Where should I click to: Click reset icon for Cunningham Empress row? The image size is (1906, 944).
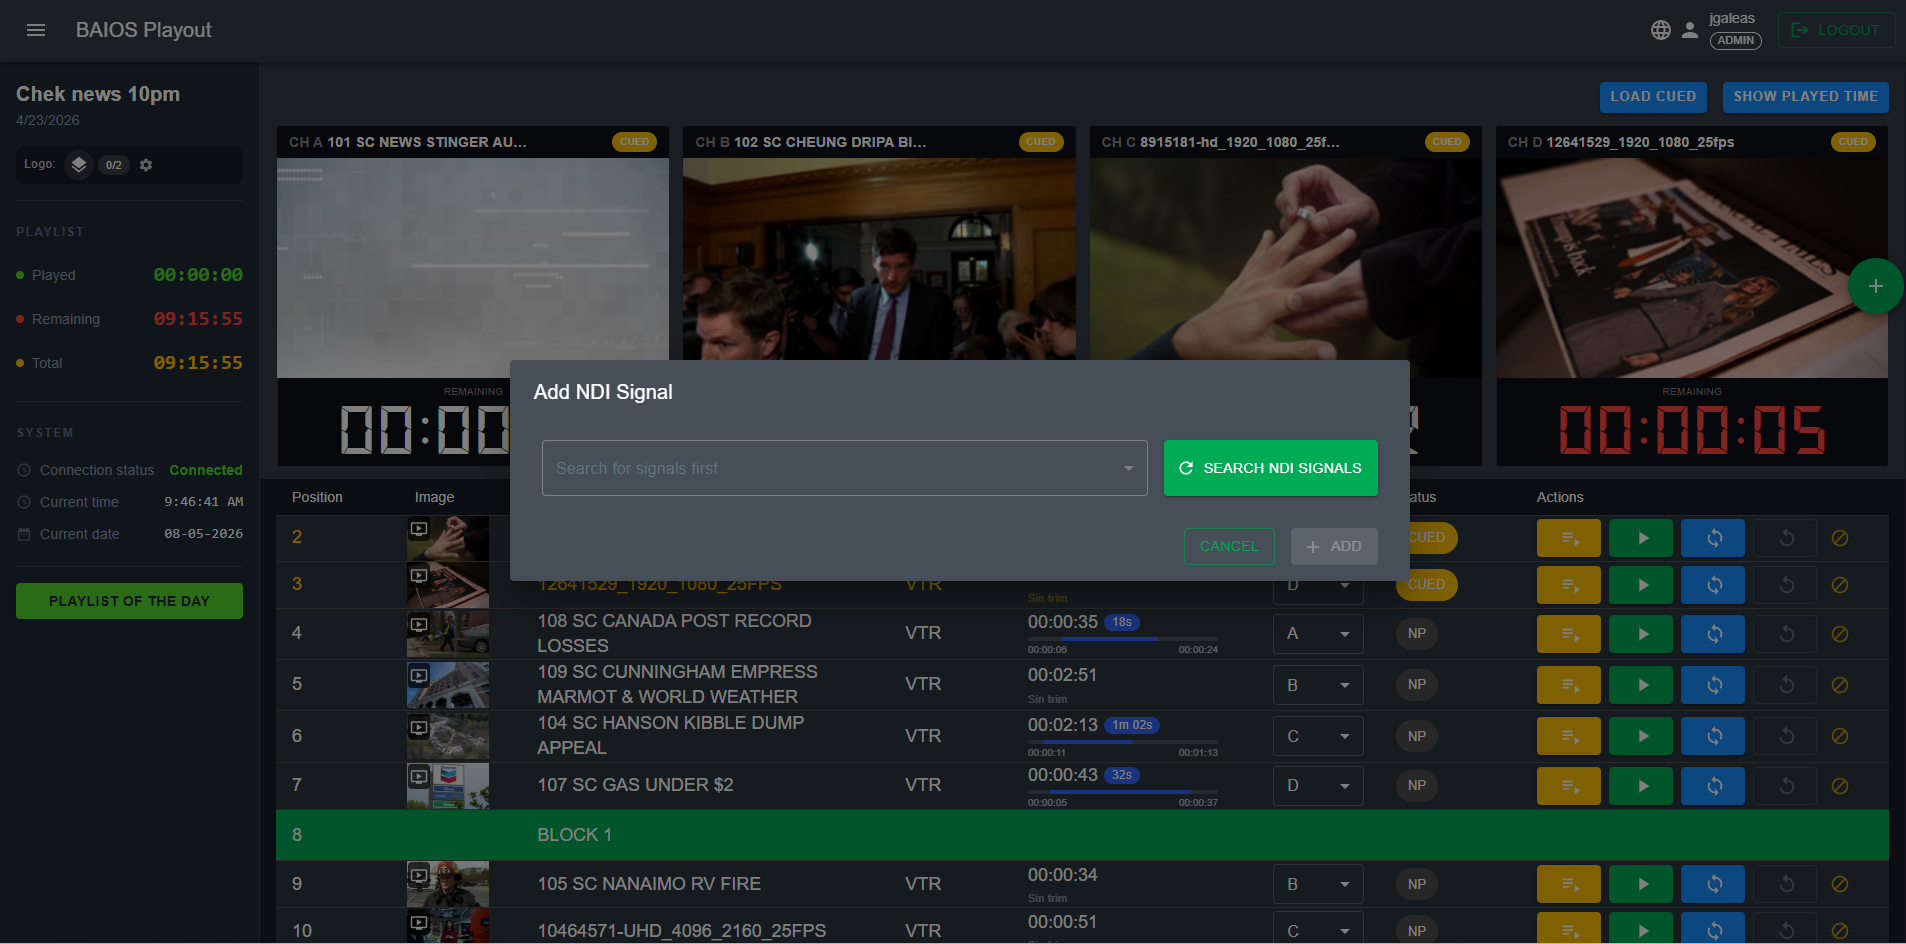[x=1786, y=685]
